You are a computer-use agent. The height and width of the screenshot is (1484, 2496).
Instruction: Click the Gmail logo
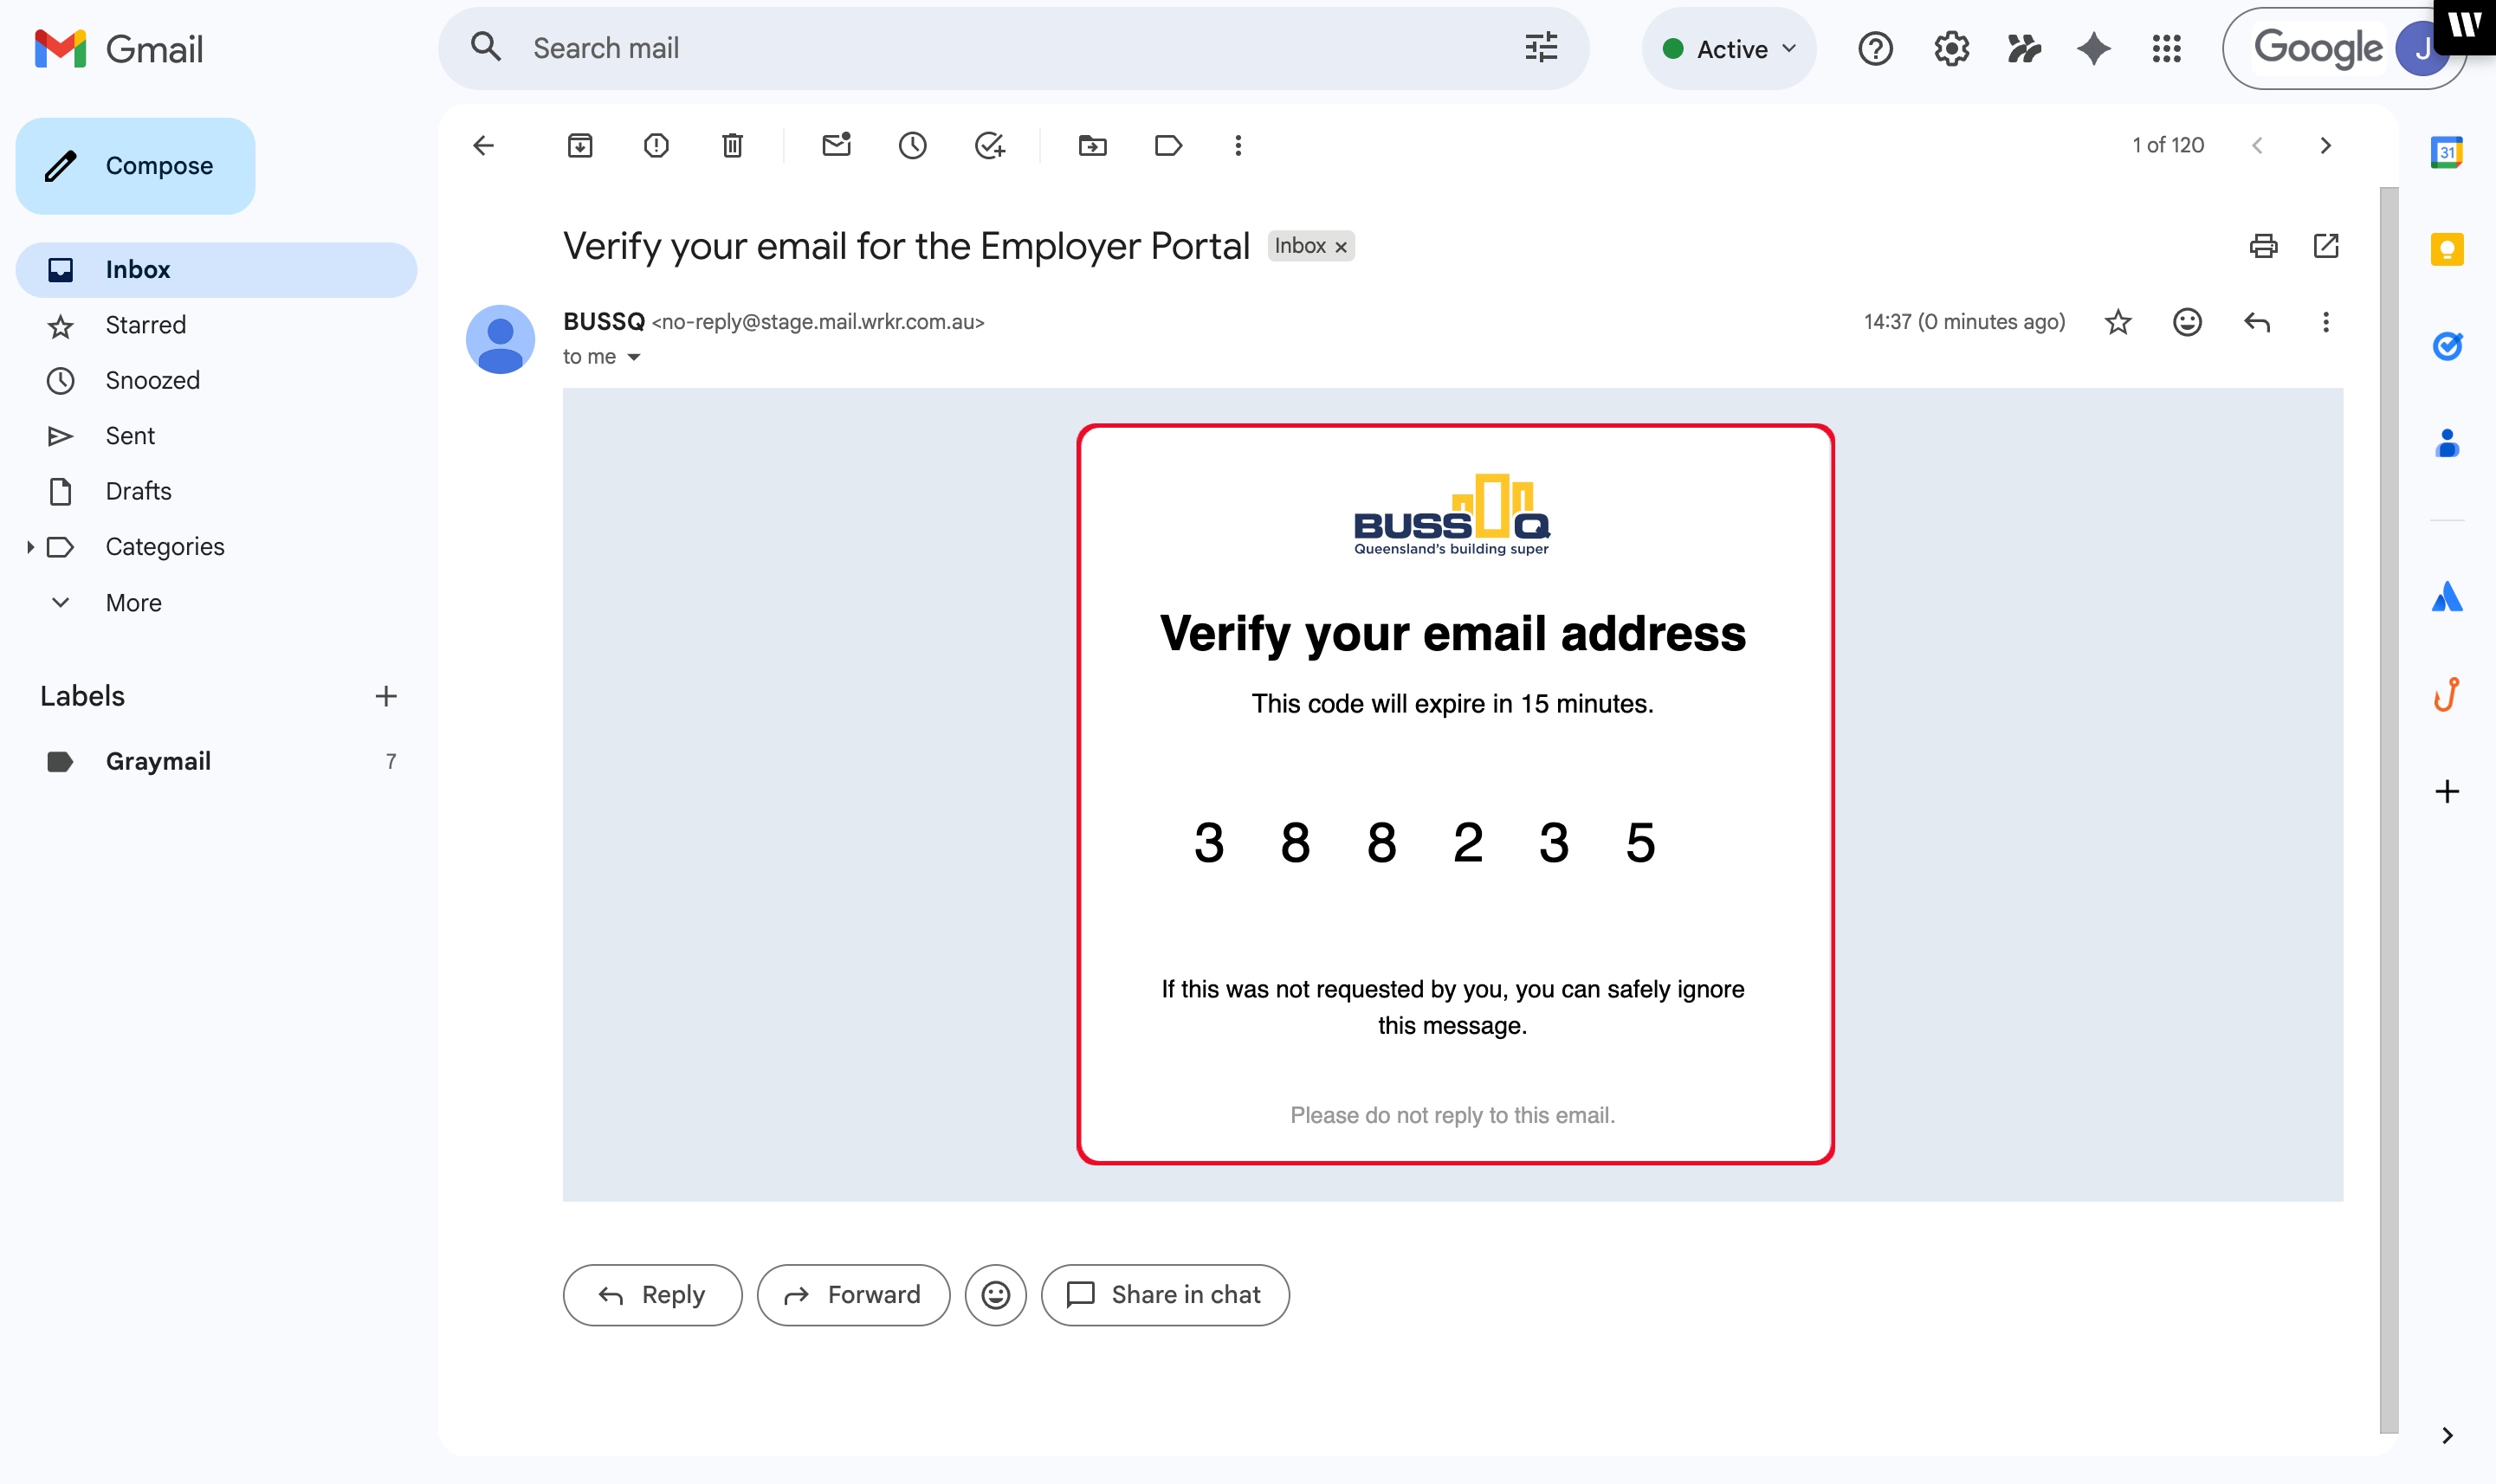118,48
